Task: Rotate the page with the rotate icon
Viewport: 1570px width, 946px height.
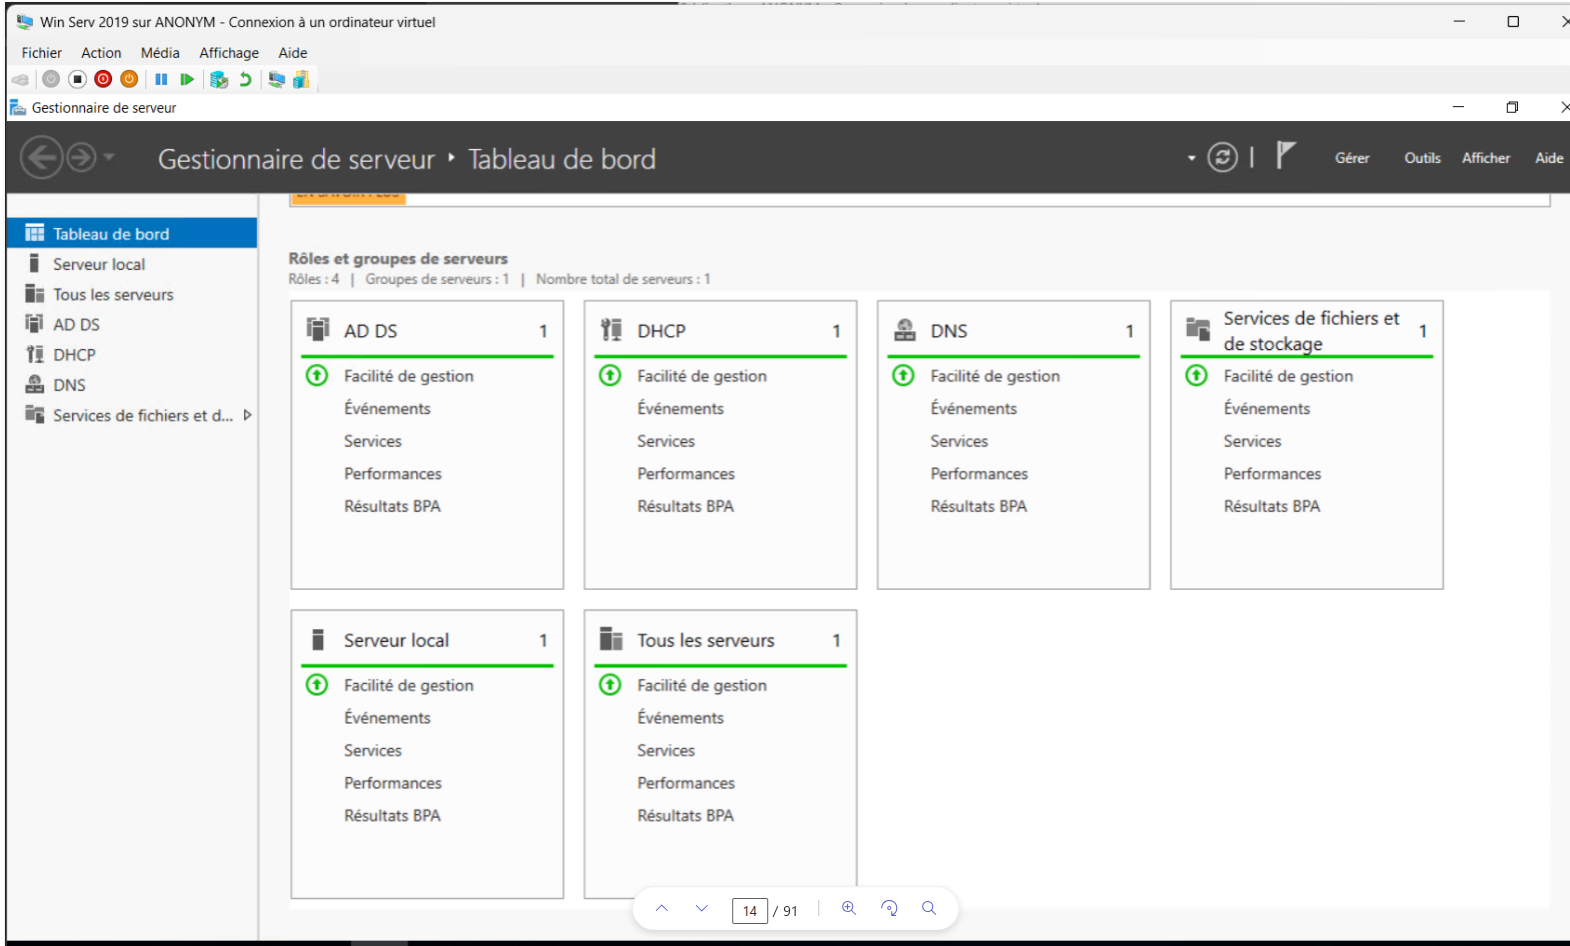Action: pos(889,908)
